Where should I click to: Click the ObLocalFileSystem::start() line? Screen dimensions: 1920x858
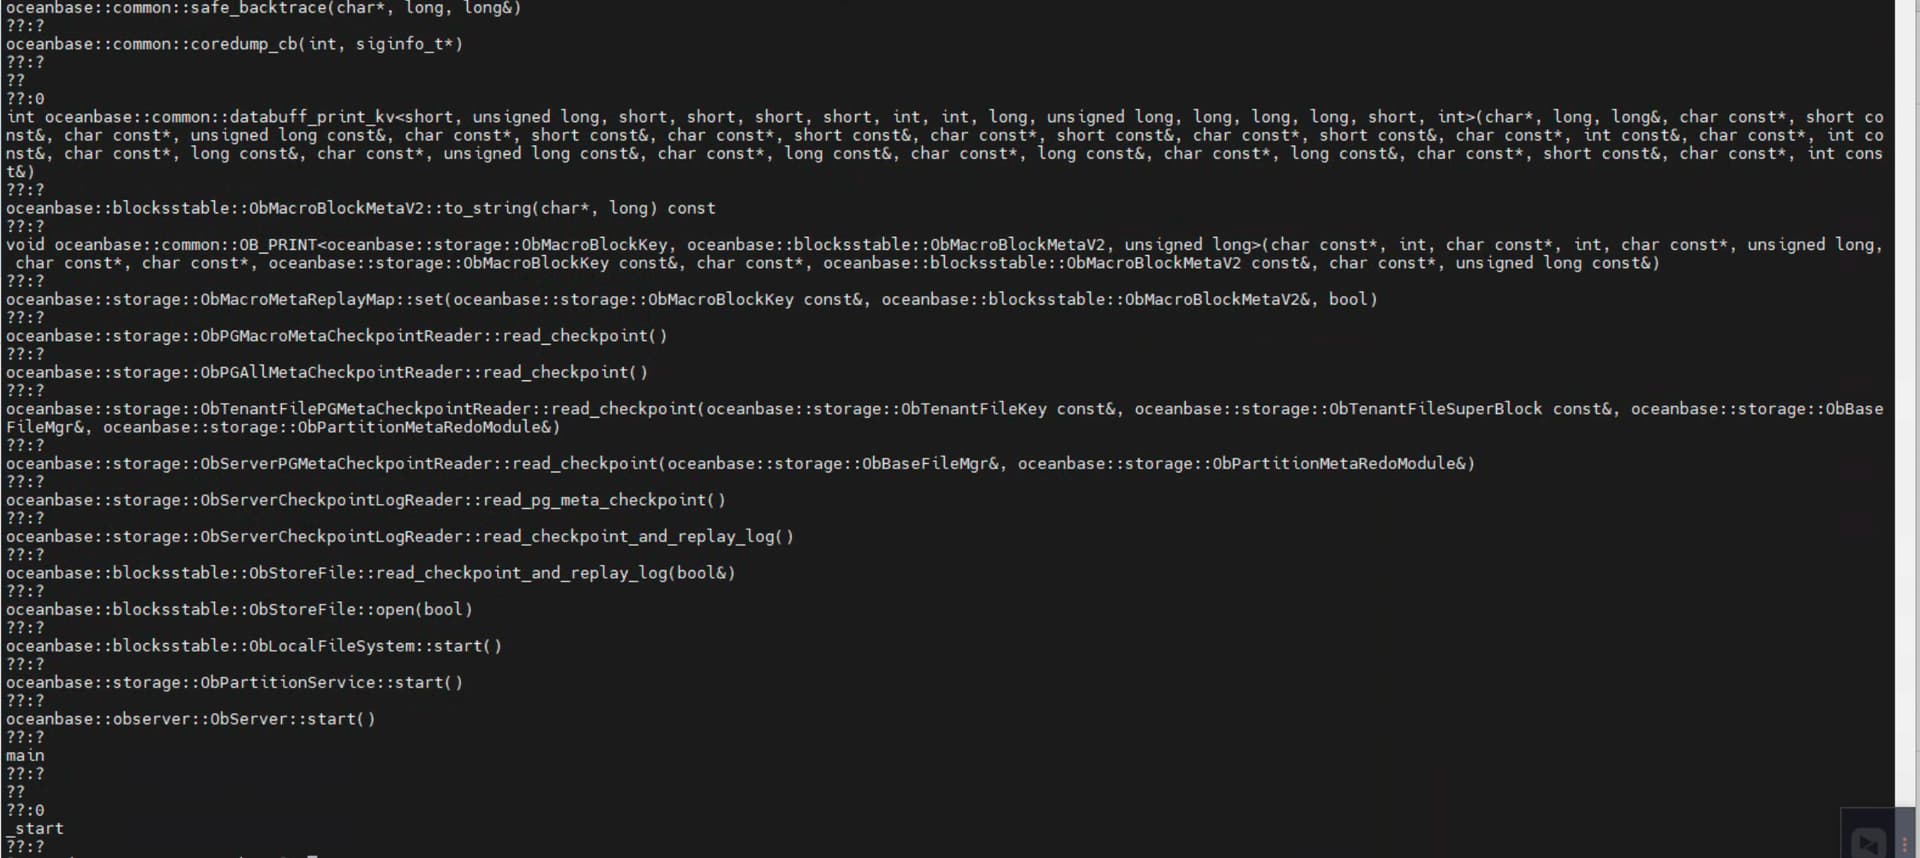[x=254, y=646]
